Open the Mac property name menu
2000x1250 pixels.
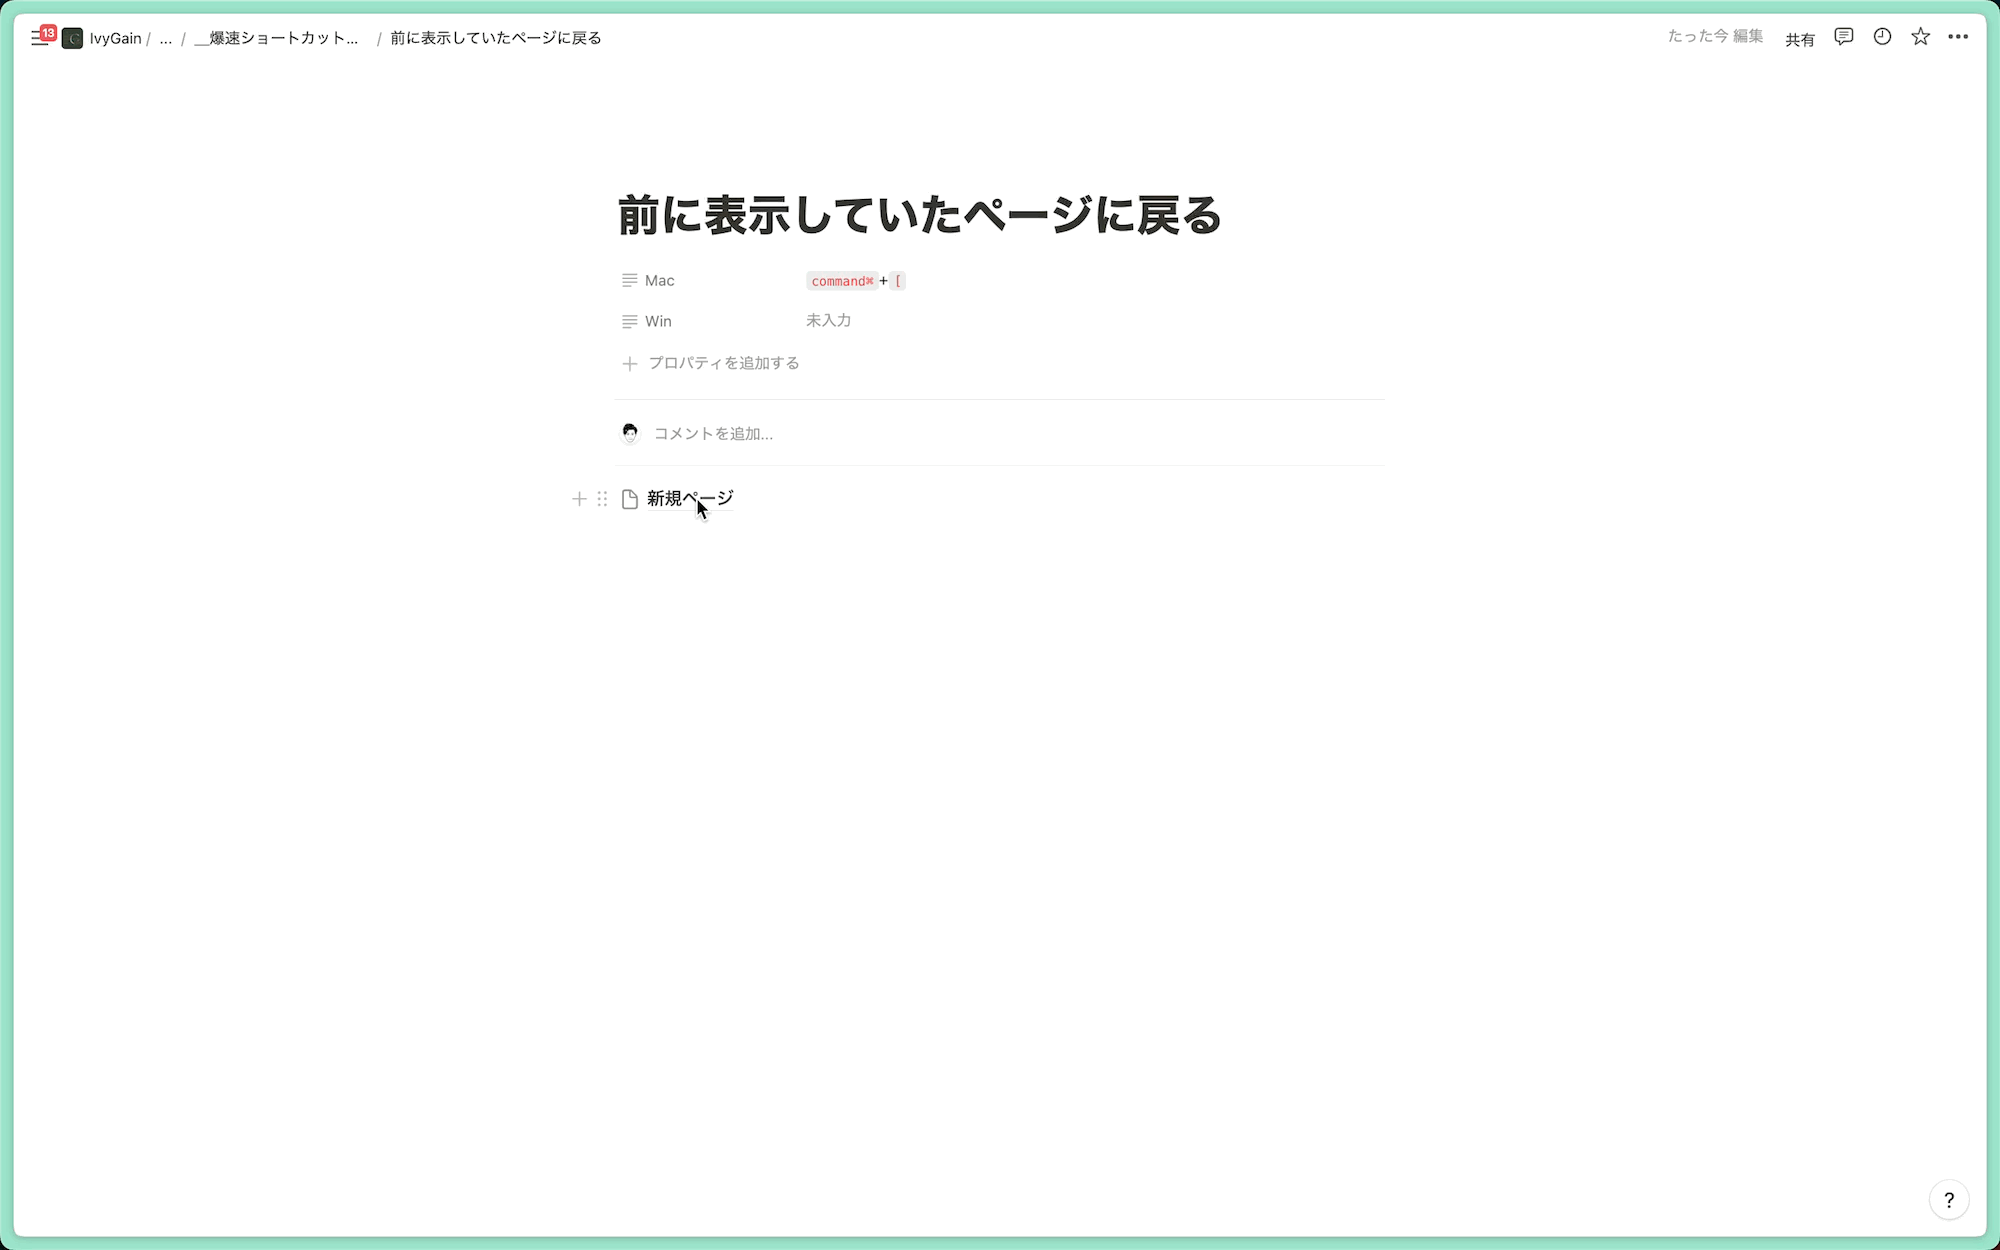click(x=659, y=281)
